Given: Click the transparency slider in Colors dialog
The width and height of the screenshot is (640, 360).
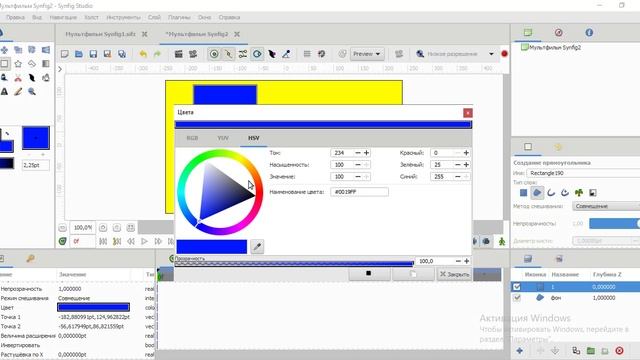Looking at the screenshot, I should [x=294, y=263].
